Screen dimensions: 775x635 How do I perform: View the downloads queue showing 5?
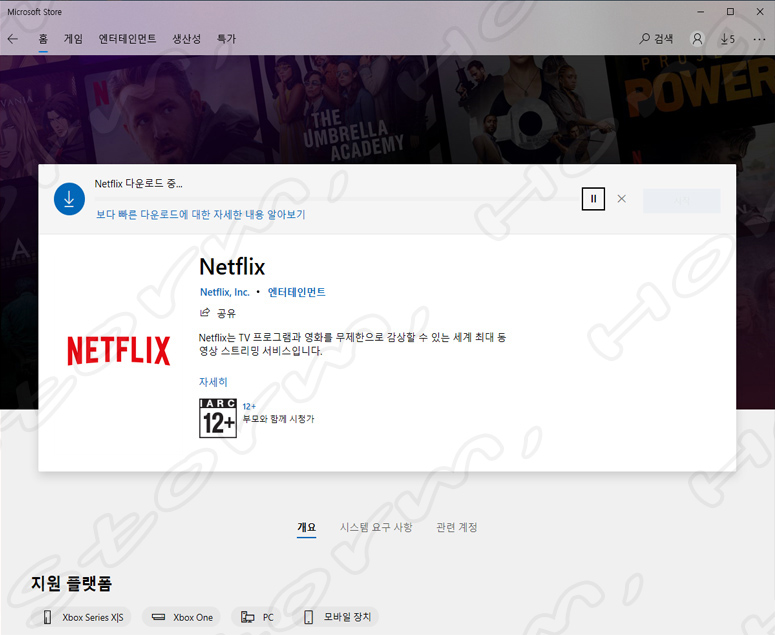coord(728,39)
